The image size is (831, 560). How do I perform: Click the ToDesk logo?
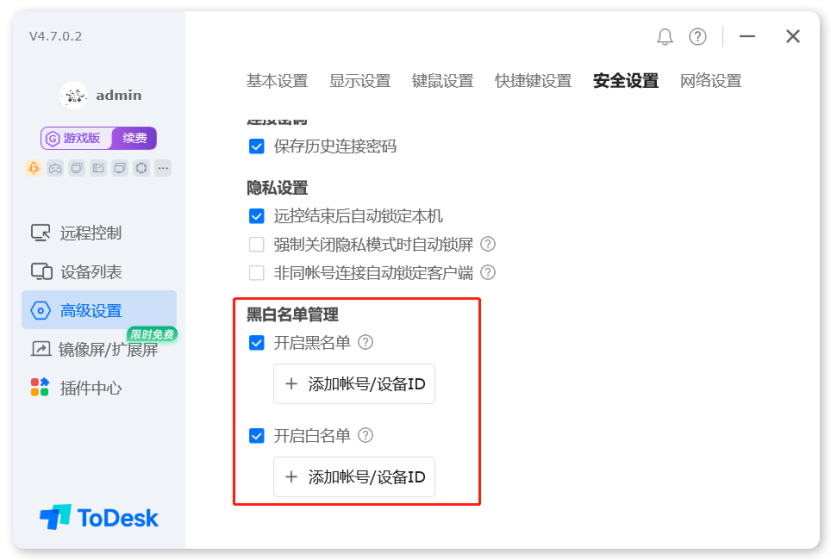point(99,517)
